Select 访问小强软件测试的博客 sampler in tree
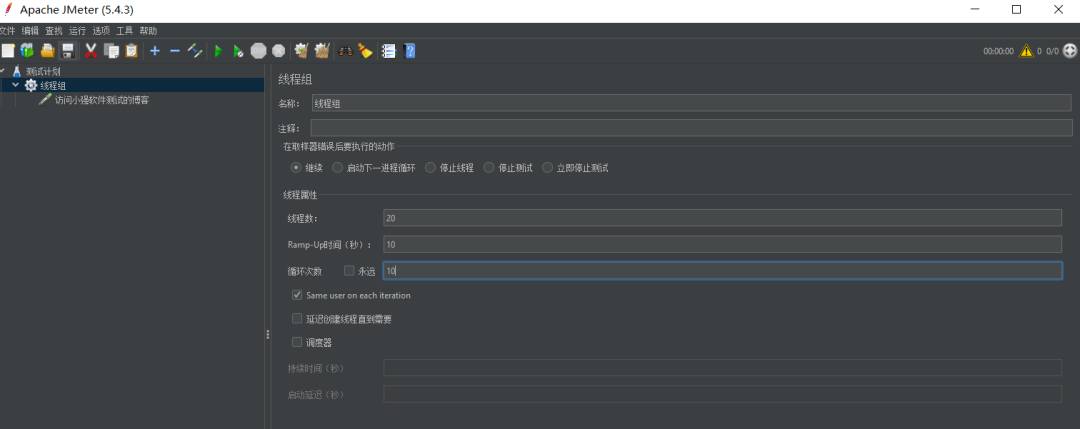The height and width of the screenshot is (429, 1080). pyautogui.click(x=101, y=100)
